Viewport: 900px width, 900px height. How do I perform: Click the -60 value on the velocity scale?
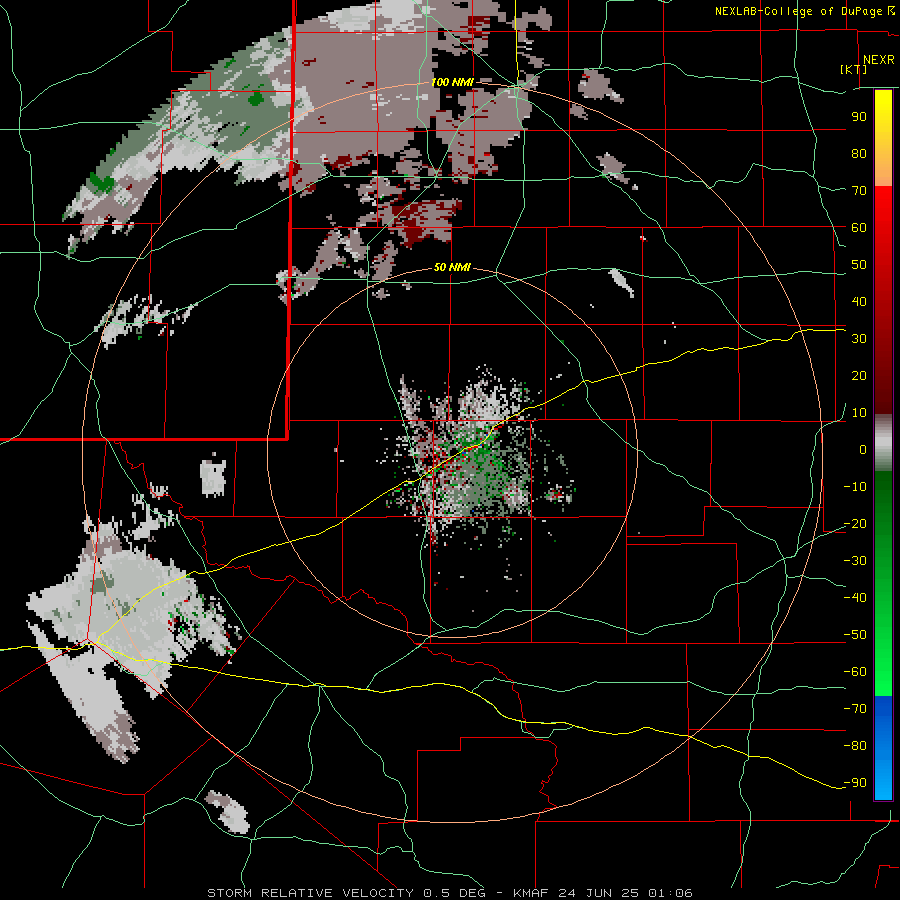pos(855,672)
